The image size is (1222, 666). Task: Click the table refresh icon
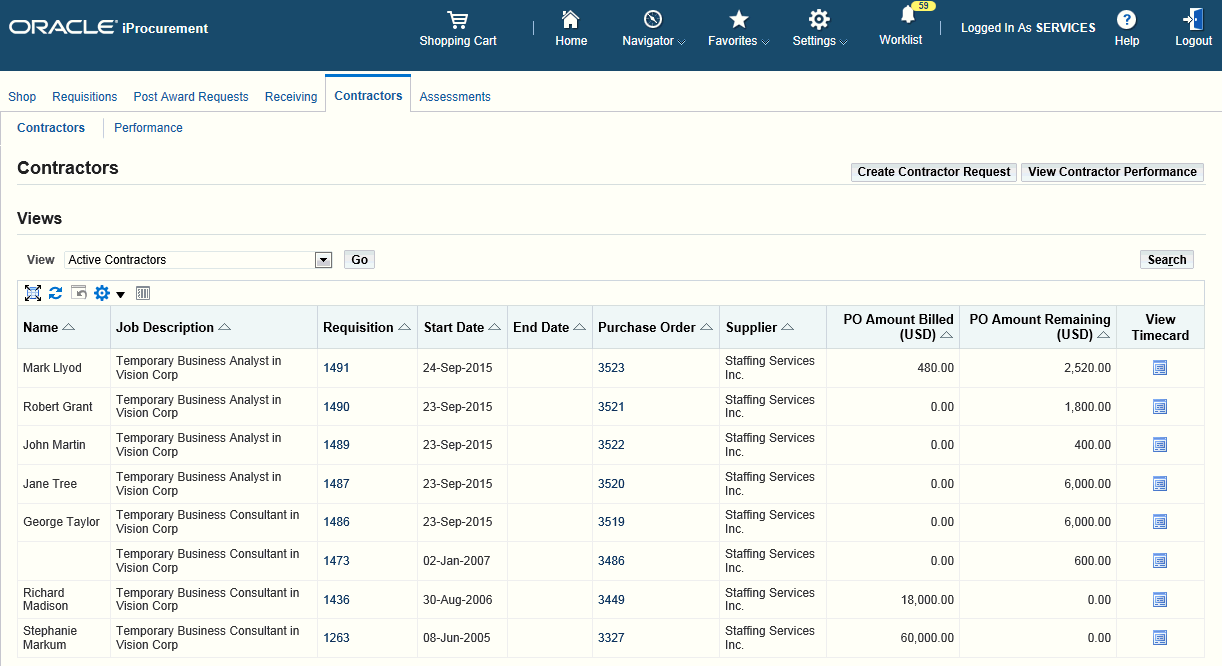click(x=56, y=293)
